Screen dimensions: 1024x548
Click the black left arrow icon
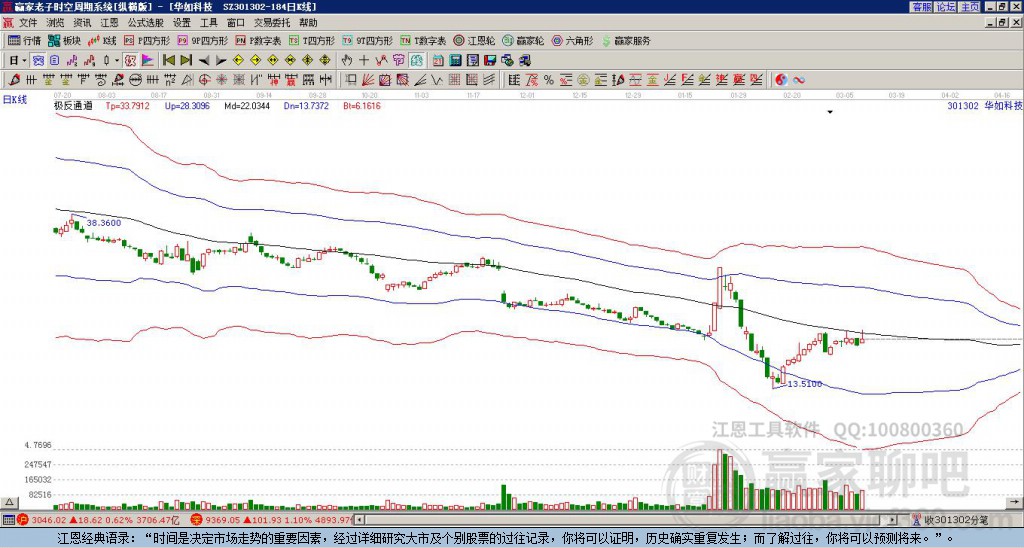204,61
